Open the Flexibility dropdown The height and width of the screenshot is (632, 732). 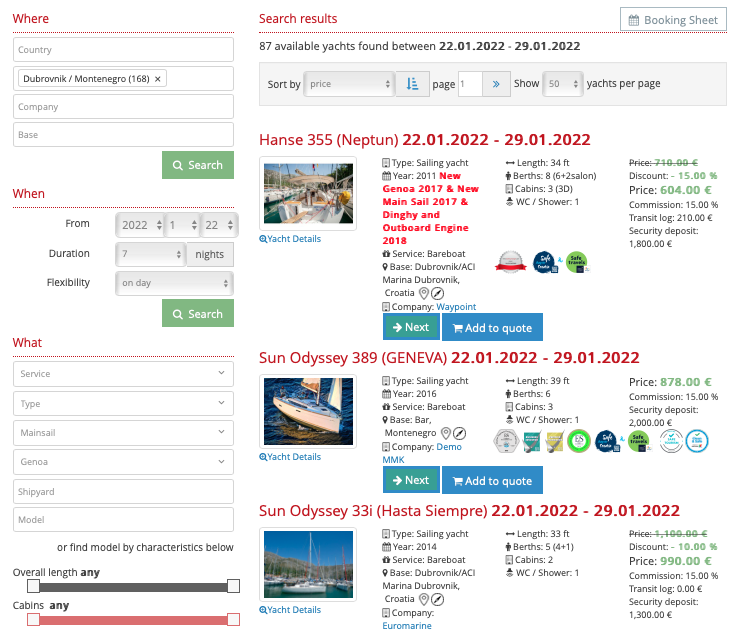click(174, 283)
